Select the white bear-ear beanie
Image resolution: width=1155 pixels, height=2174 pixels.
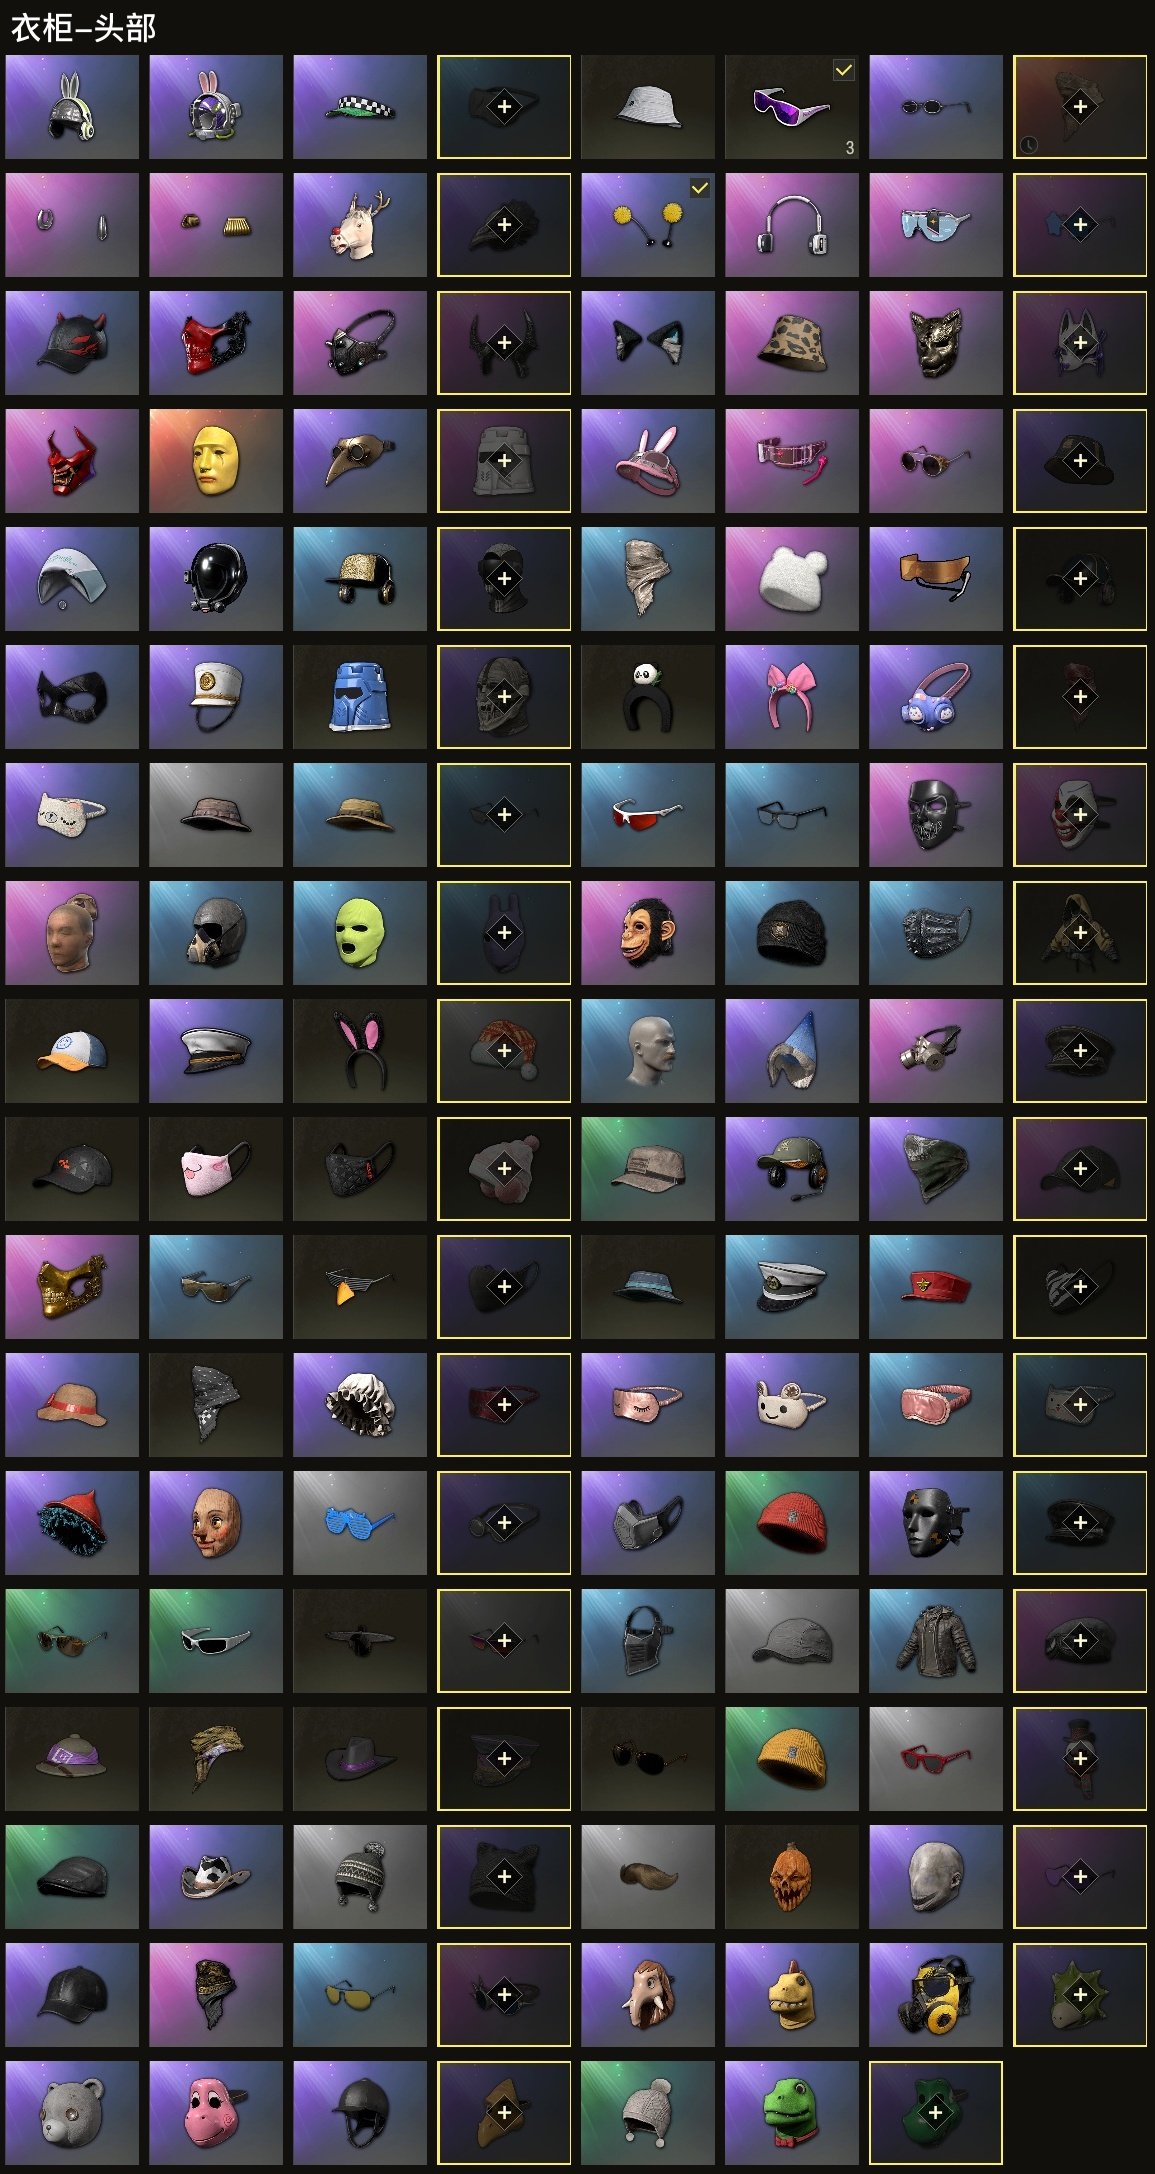click(x=792, y=579)
